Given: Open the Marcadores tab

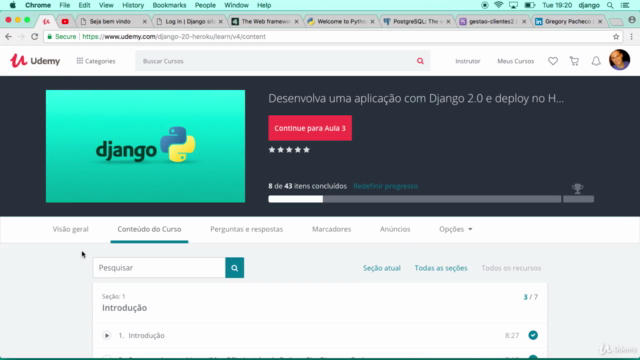Looking at the screenshot, I should coord(331,229).
